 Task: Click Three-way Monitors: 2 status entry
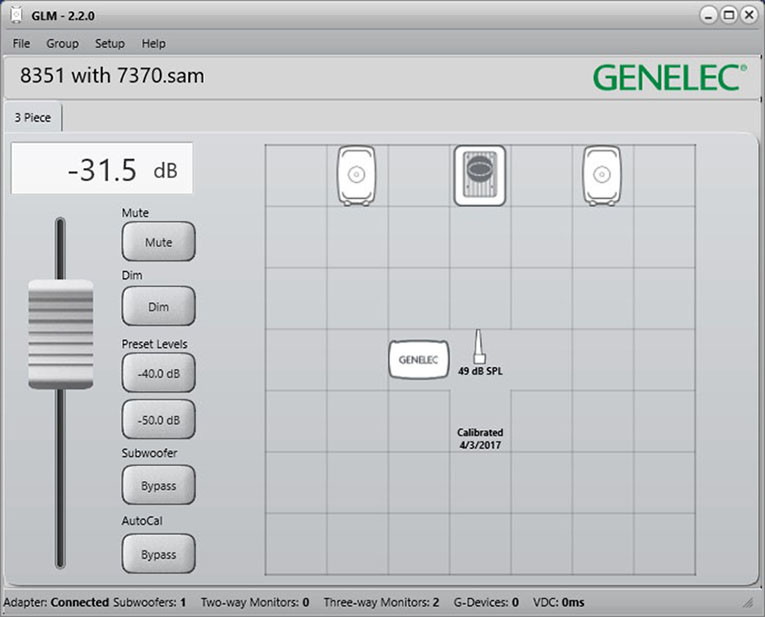(382, 602)
